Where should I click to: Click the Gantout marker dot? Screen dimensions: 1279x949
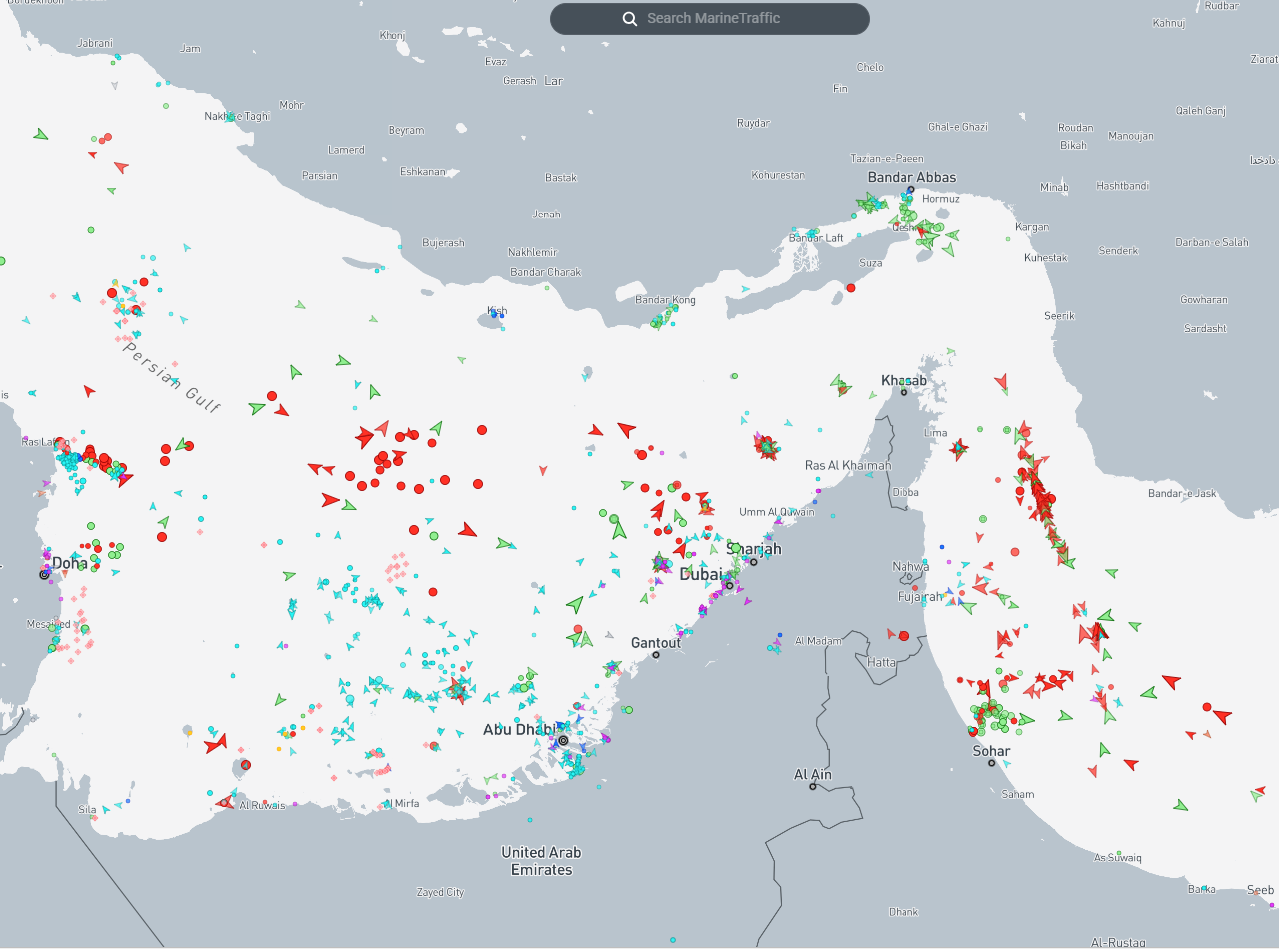pyautogui.click(x=656, y=655)
